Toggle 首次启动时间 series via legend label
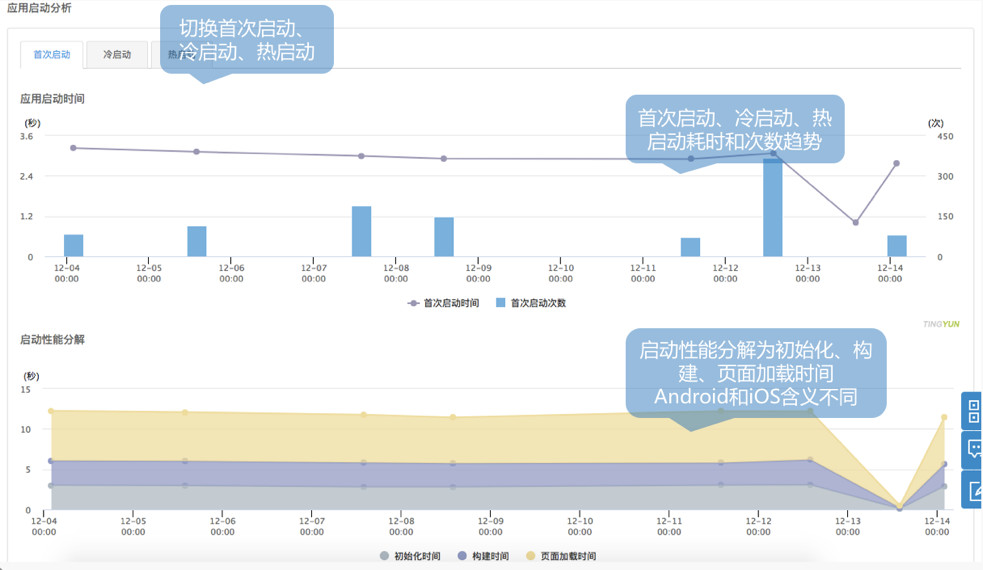The height and width of the screenshot is (570, 983). 451,303
